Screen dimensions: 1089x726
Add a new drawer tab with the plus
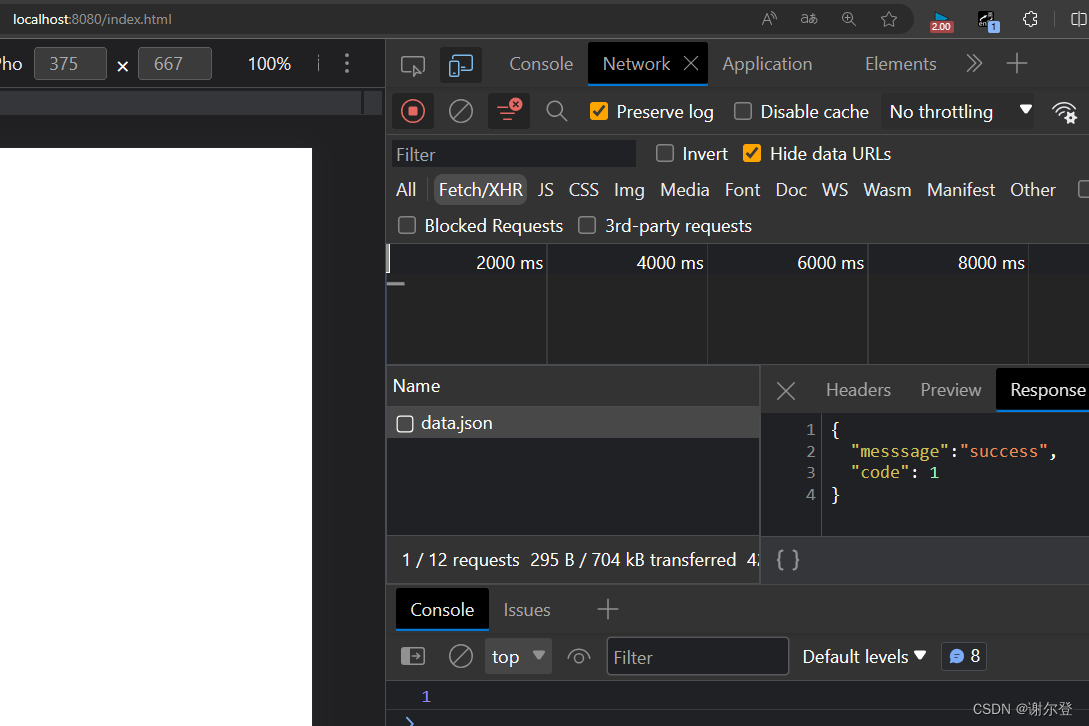(608, 609)
